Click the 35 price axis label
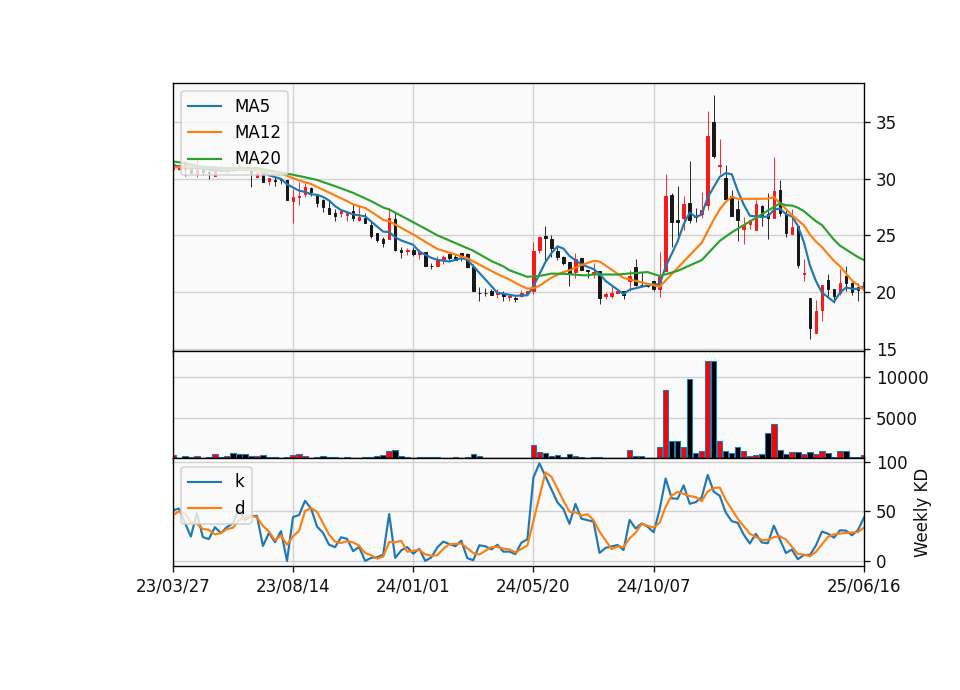 coord(886,123)
